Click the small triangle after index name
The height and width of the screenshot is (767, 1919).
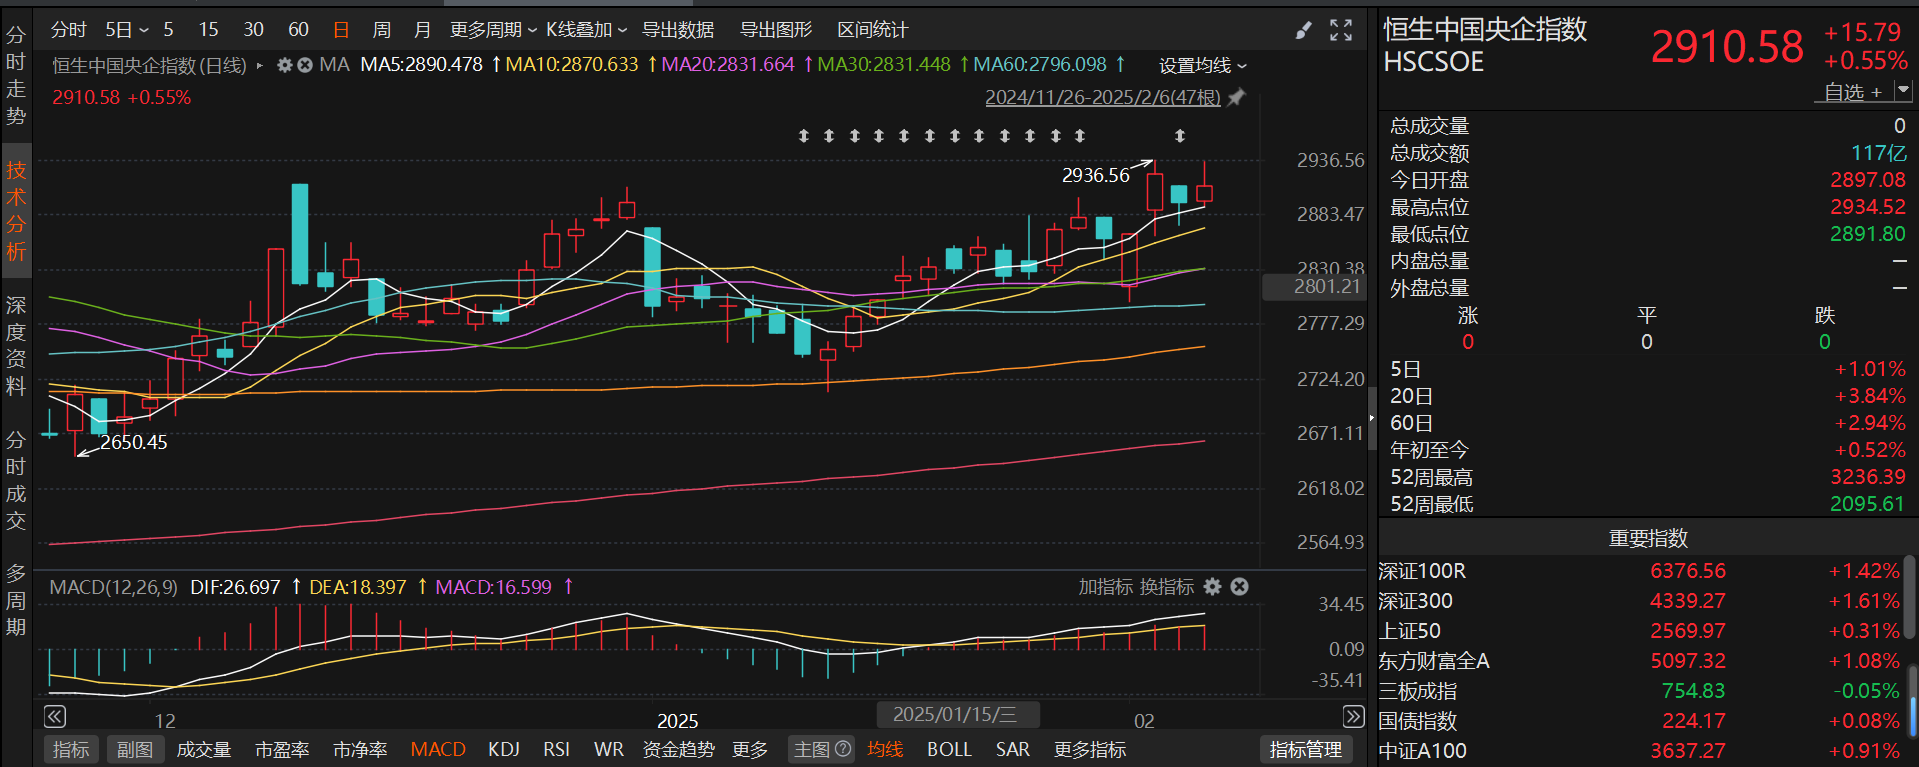click(x=260, y=65)
